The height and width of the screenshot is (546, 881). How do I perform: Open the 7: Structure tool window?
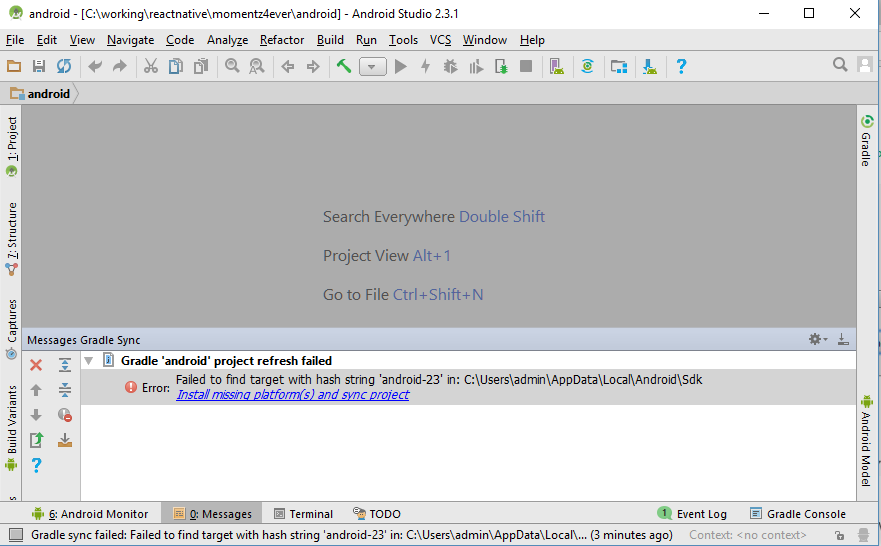pyautogui.click(x=12, y=238)
